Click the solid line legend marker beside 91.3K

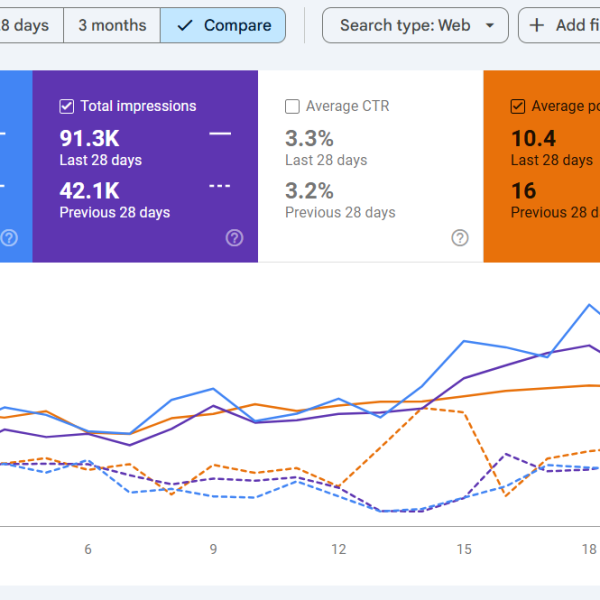220,133
